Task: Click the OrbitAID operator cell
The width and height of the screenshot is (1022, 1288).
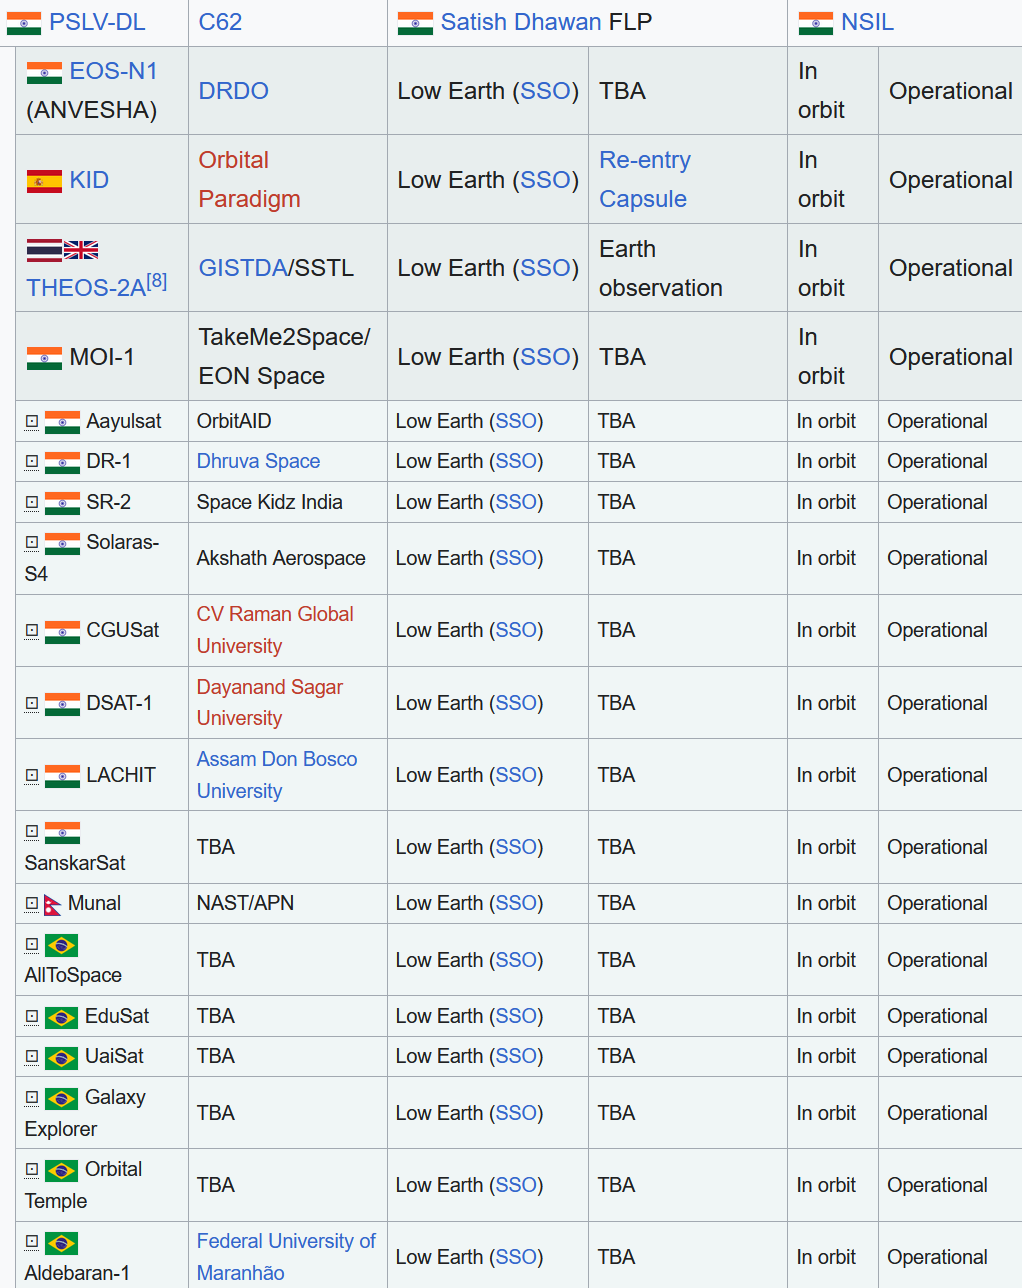Action: [287, 421]
